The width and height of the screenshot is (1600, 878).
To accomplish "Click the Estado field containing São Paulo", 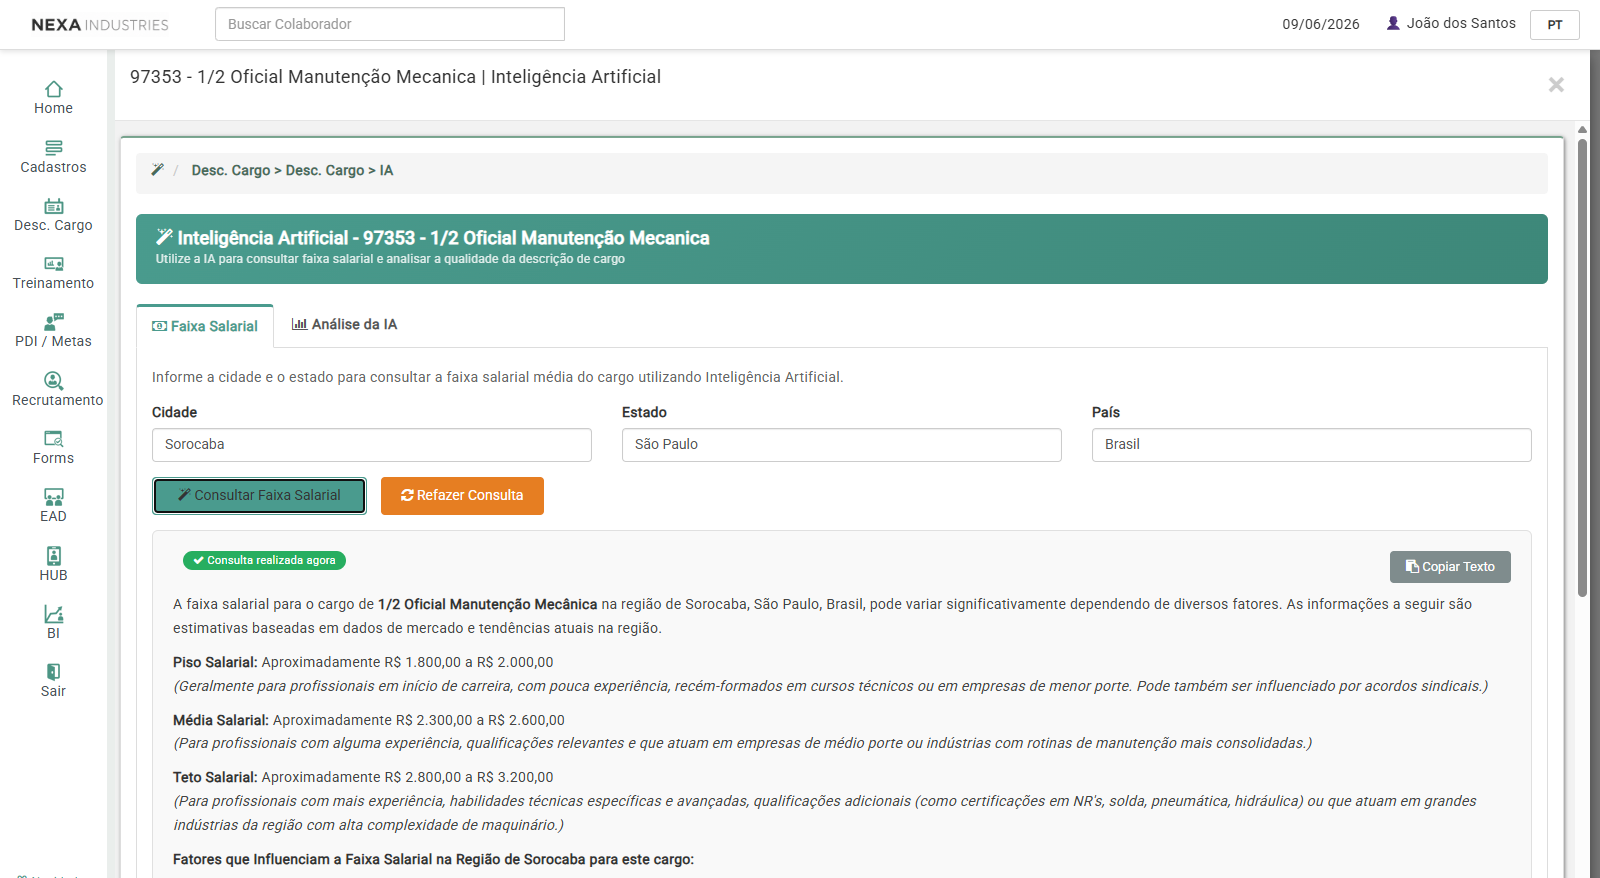I will coord(842,445).
